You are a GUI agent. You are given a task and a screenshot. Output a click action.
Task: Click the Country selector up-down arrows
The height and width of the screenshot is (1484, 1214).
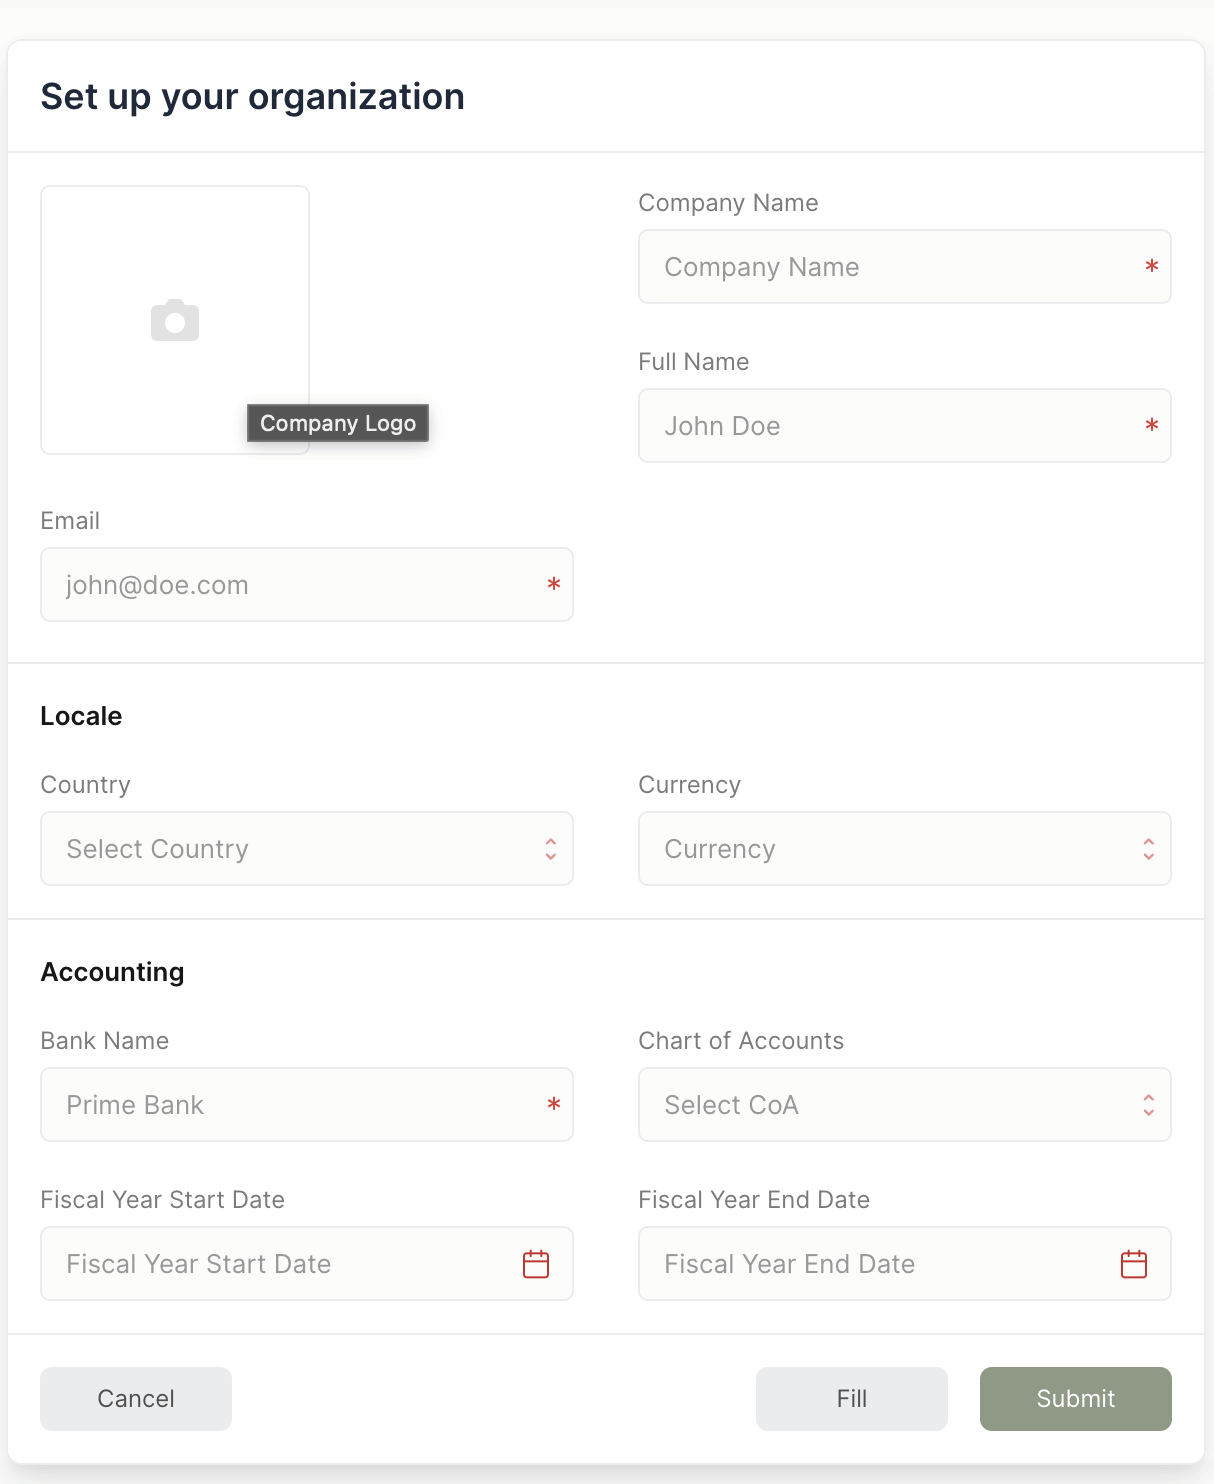[x=551, y=849]
